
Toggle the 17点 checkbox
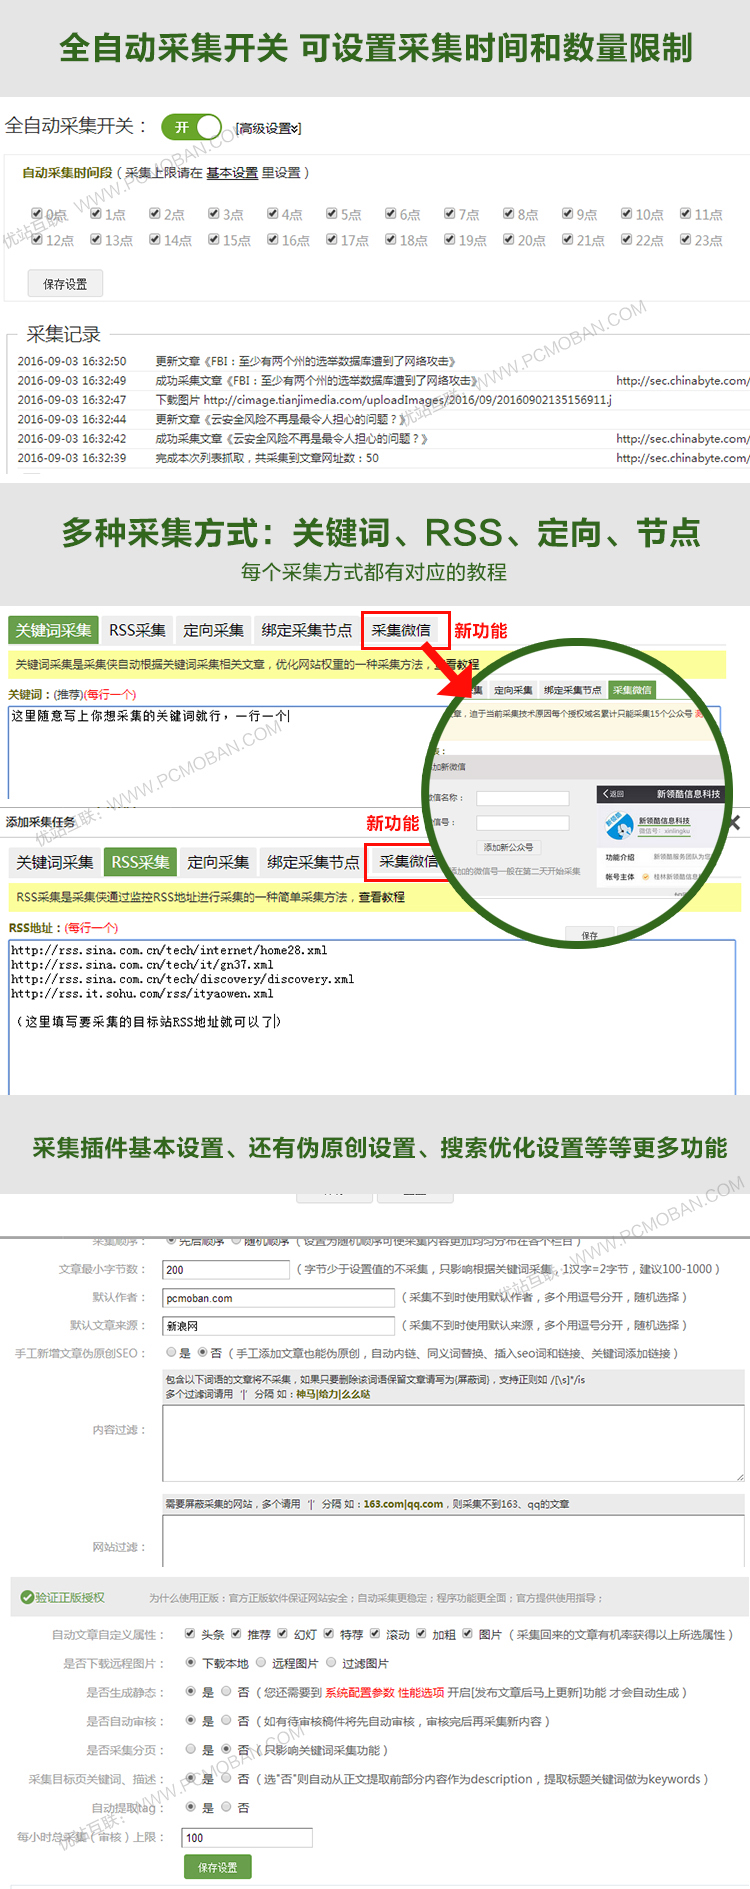332,240
